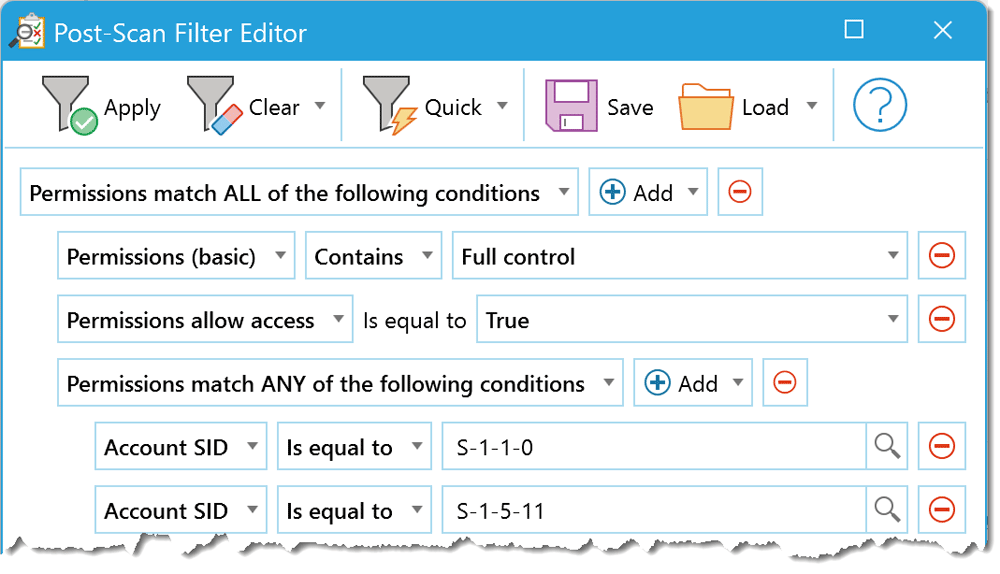Load filter using the folder icon
Viewport: 1000px width, 574px height.
705,107
